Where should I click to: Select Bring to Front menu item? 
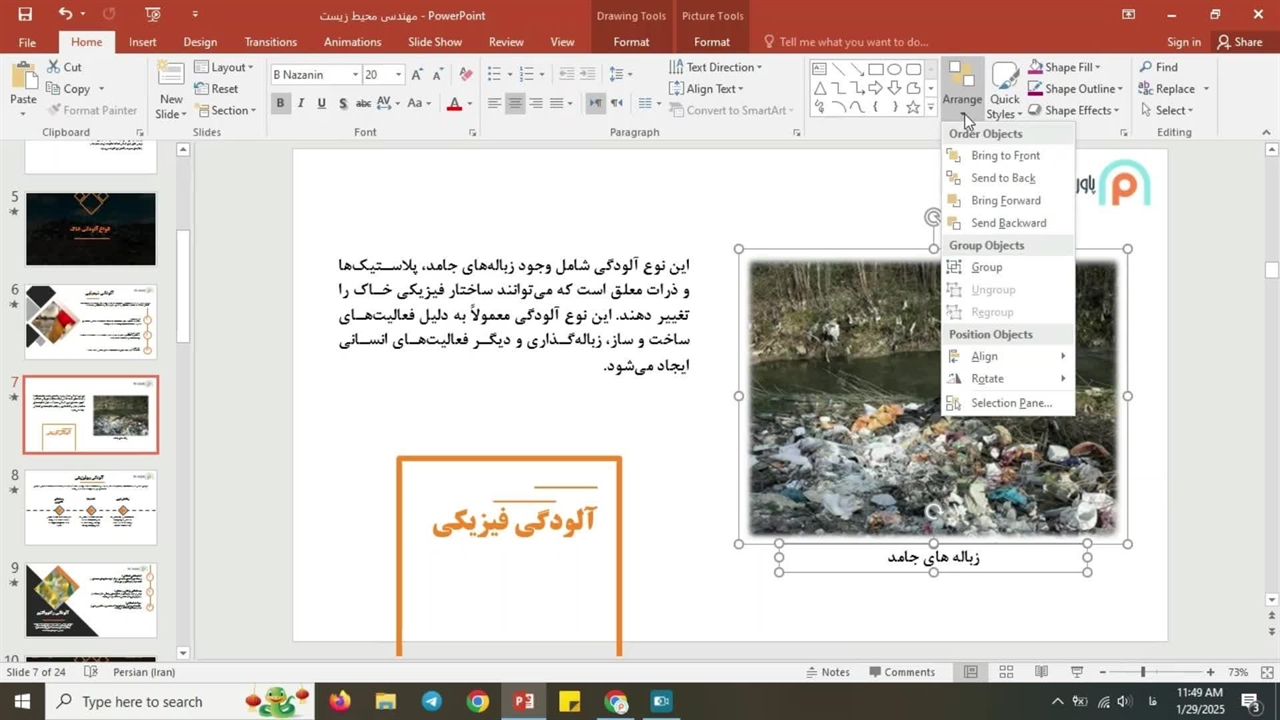click(1005, 156)
